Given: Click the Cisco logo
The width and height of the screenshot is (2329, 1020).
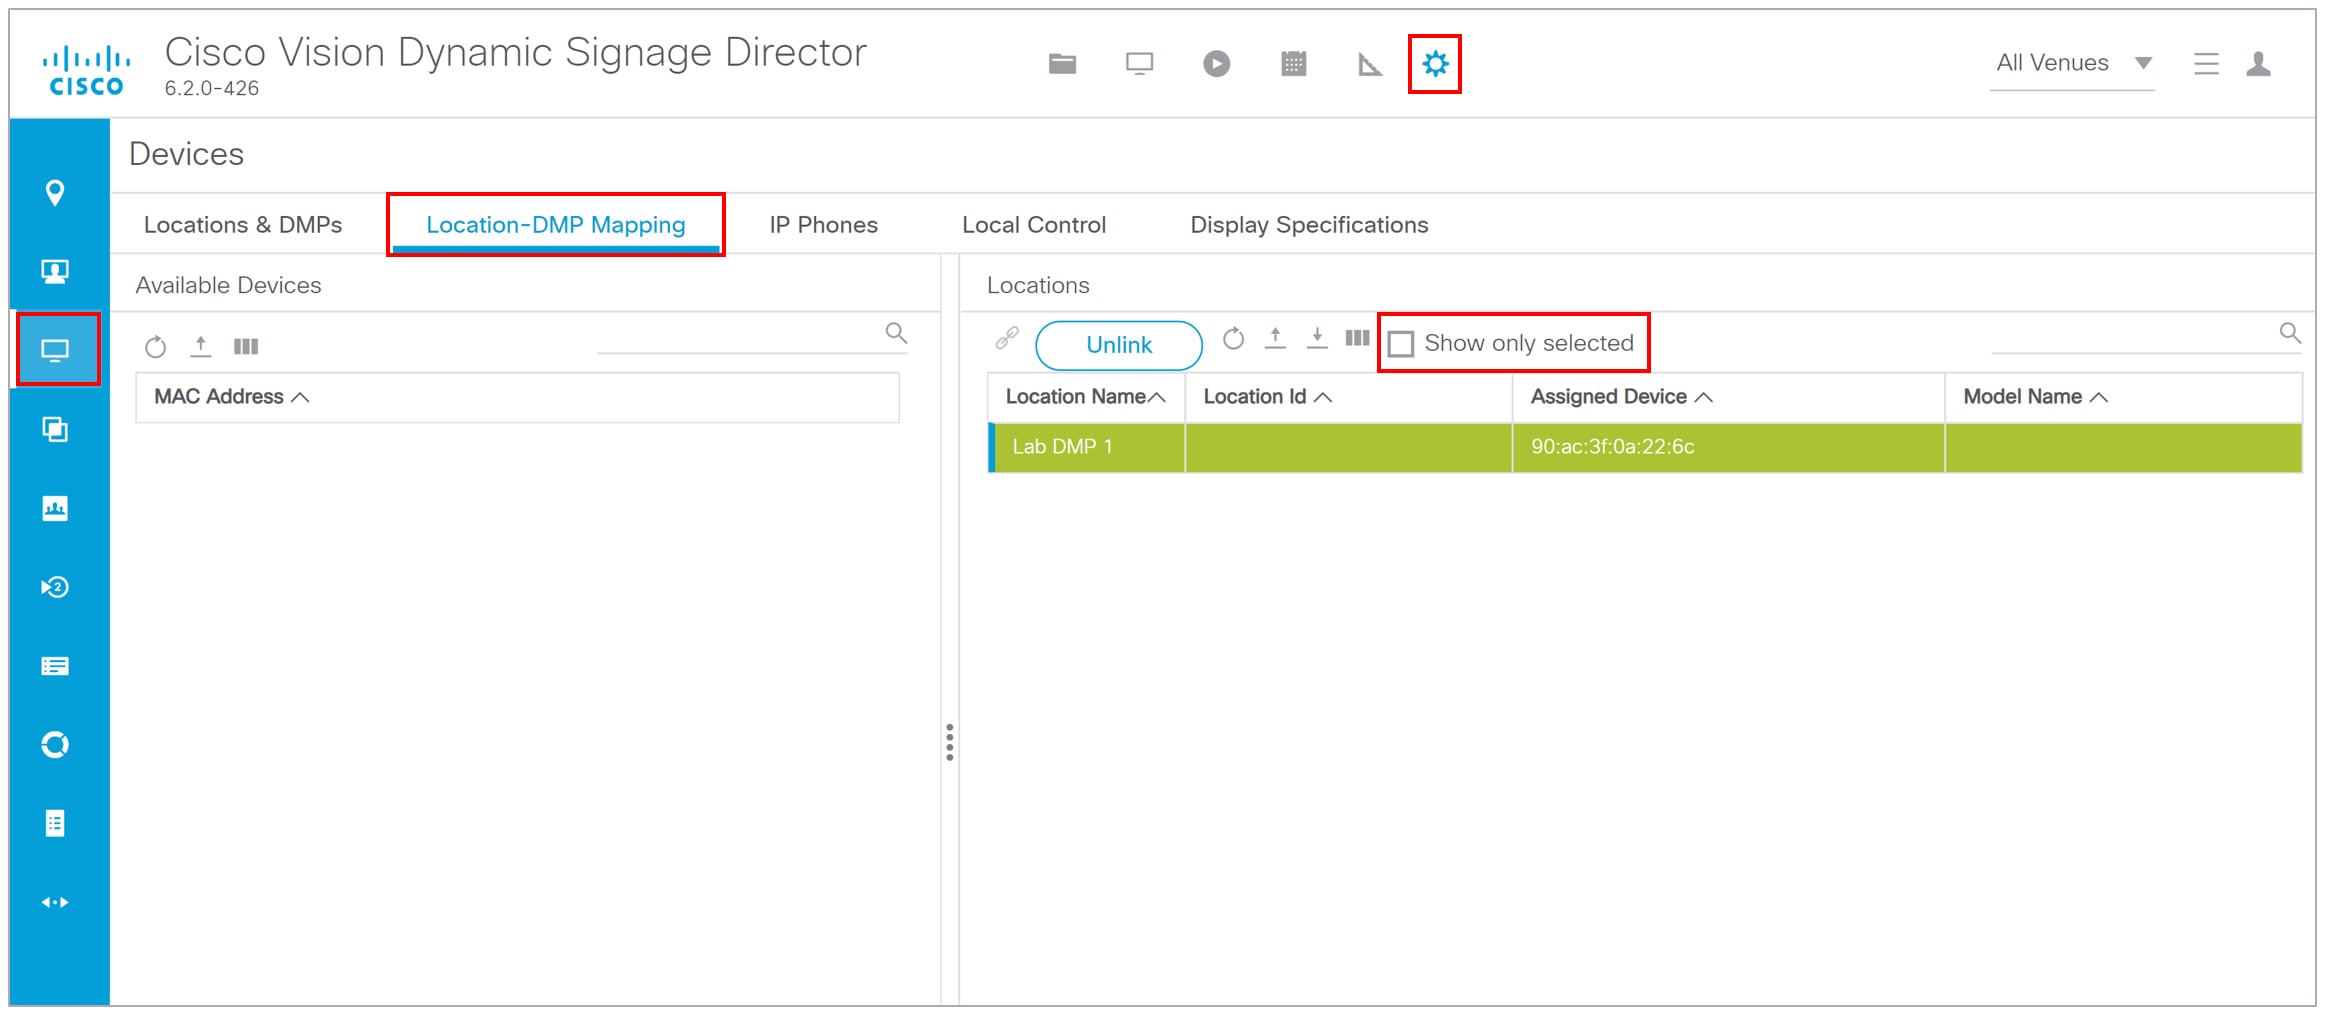Looking at the screenshot, I should tap(86, 70).
